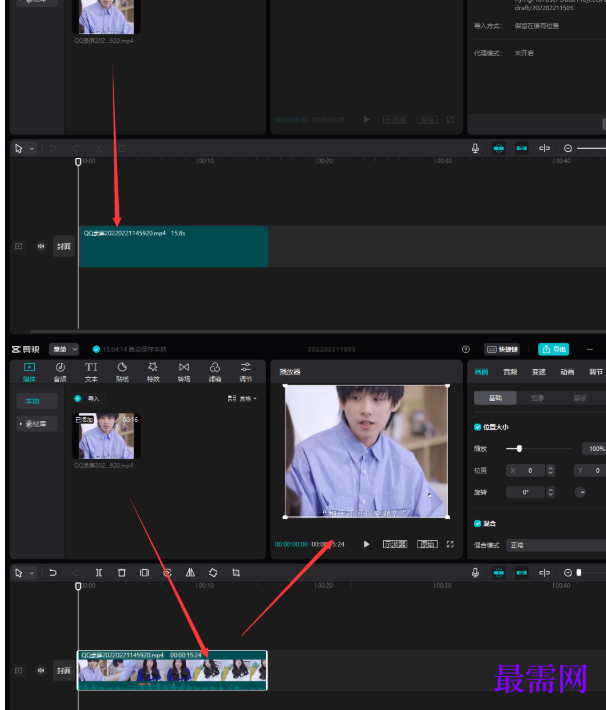
Task: Select the 抠像 cutout sub-tab
Action: tap(537, 398)
